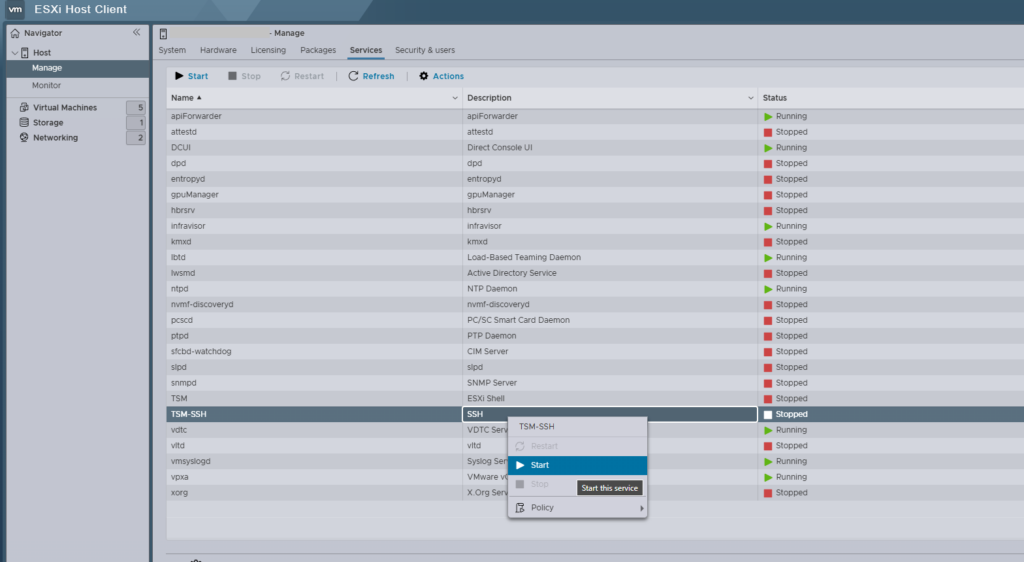Image resolution: width=1024 pixels, height=562 pixels.
Task: Switch to the Security & users tab
Action: (425, 50)
